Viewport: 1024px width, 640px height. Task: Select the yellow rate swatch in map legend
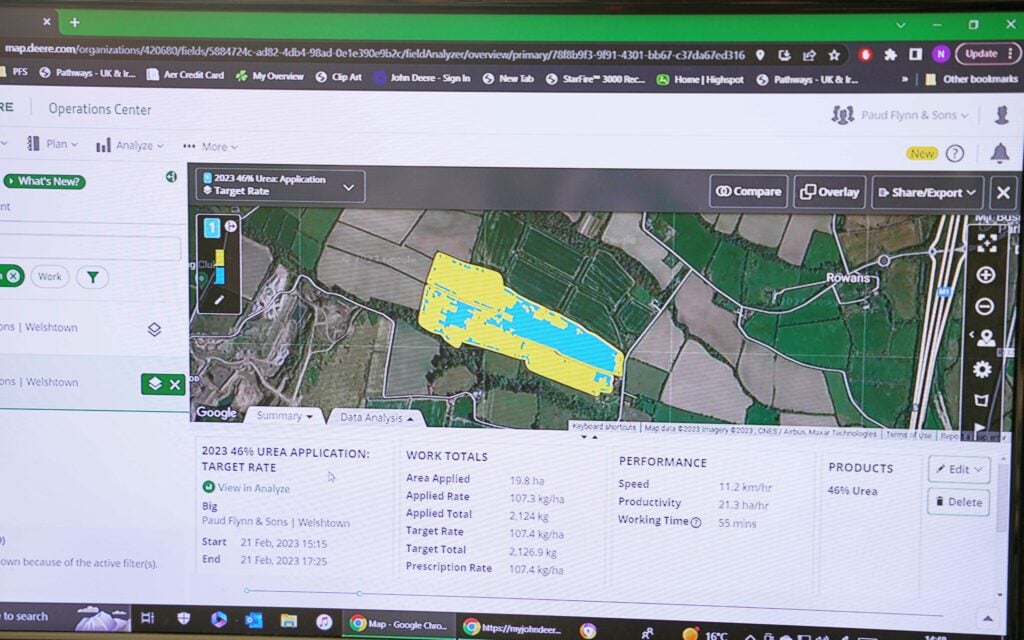coord(220,256)
